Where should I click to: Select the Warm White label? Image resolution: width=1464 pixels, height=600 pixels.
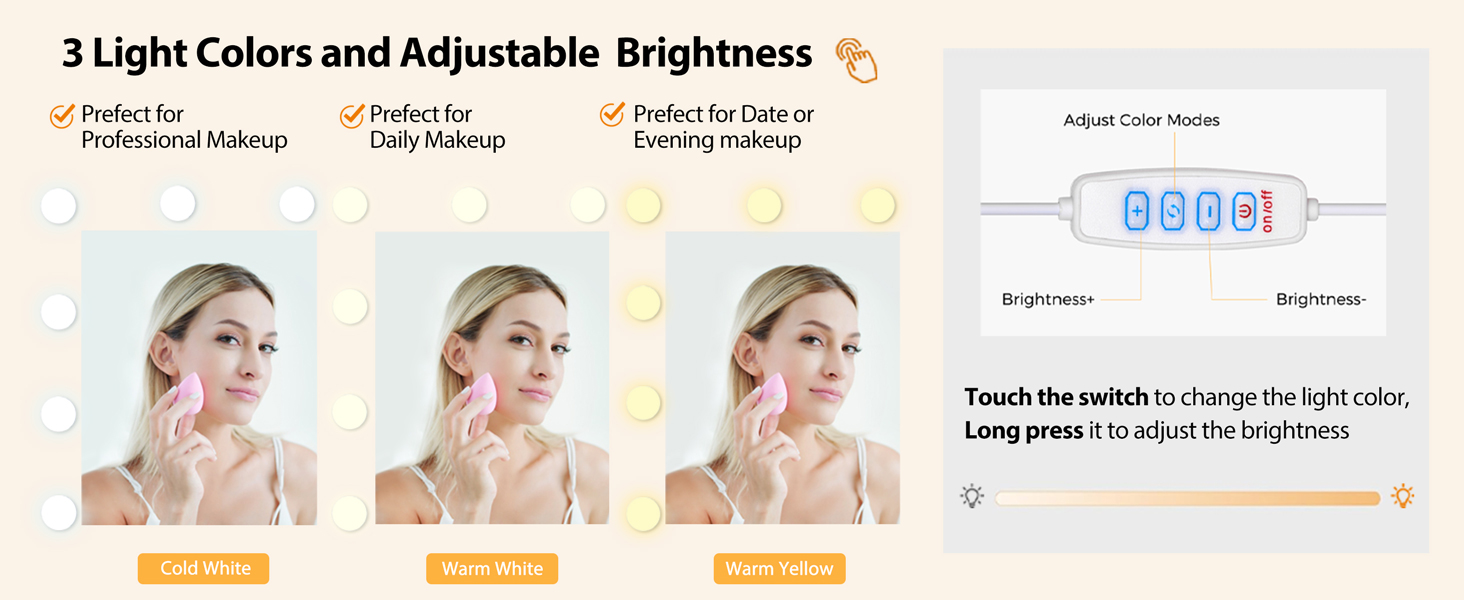click(492, 569)
